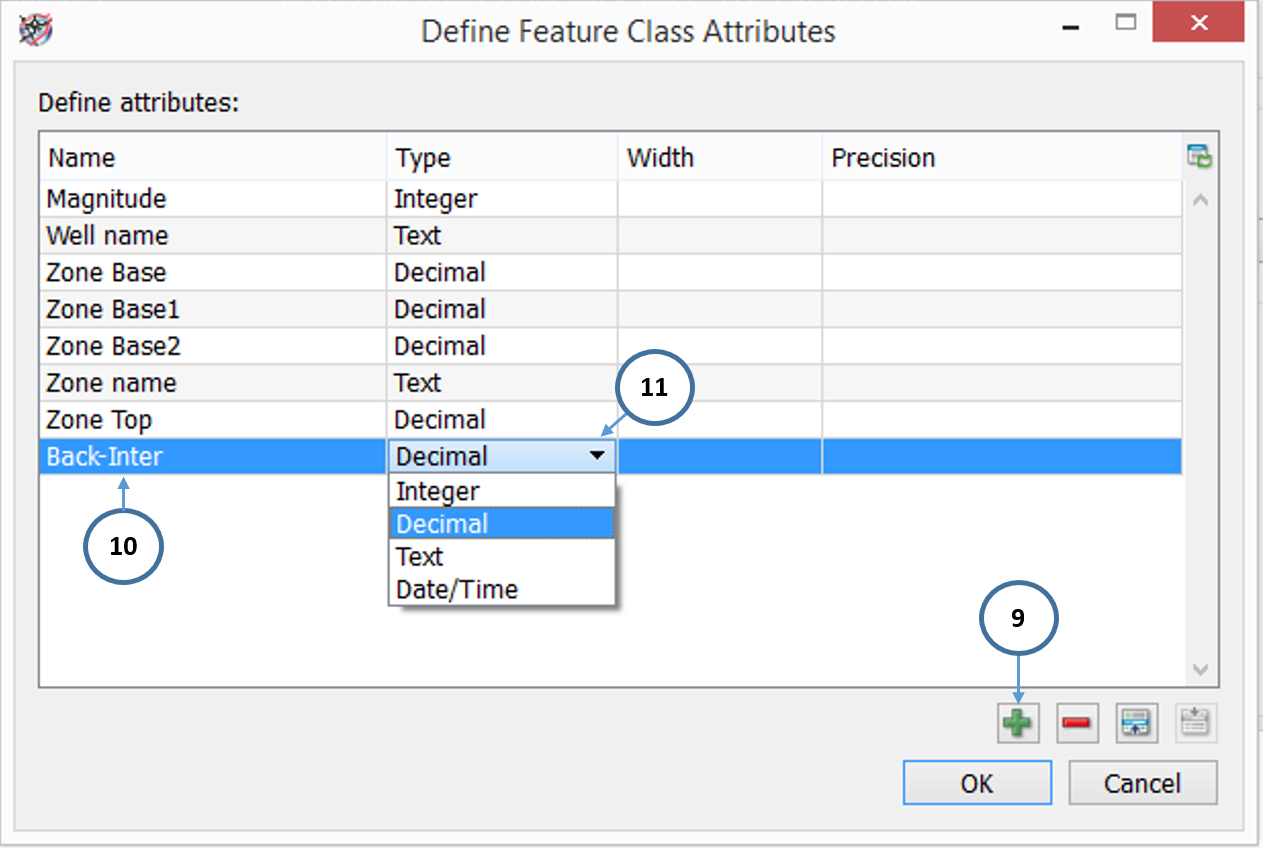
Task: Collapse the Decimal type dropdown arrow
Action: 597,456
